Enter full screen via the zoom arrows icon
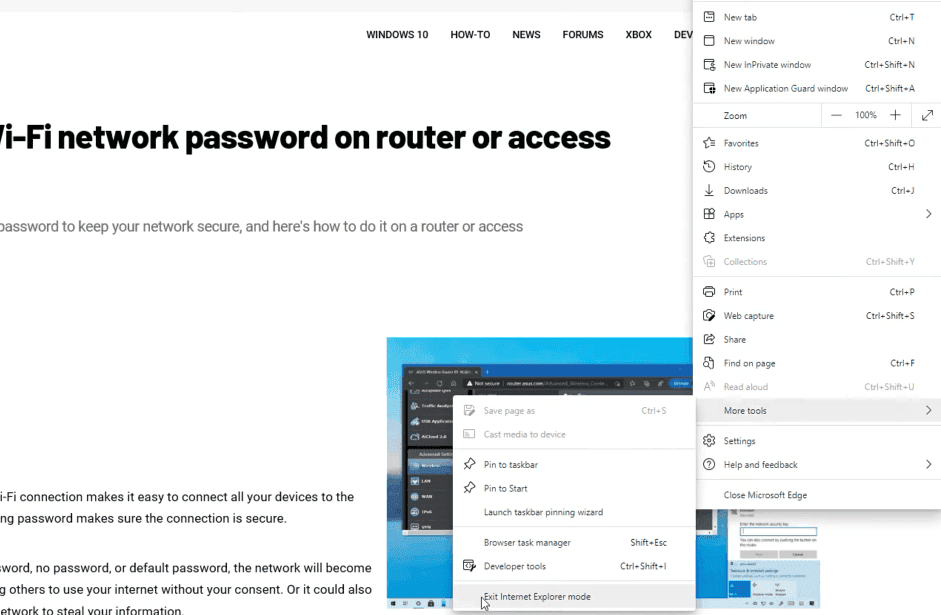941x615 pixels. click(x=927, y=115)
